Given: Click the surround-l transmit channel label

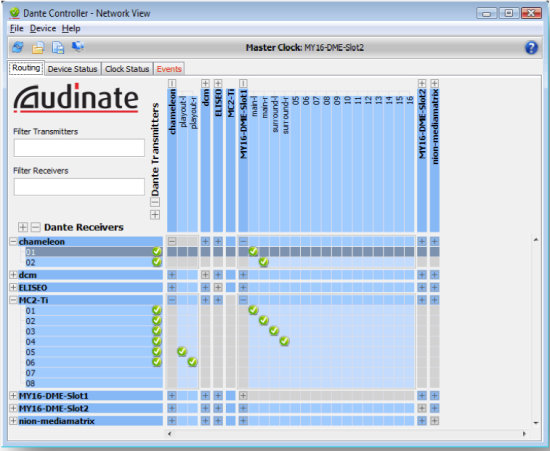Looking at the screenshot, I should (x=275, y=114).
